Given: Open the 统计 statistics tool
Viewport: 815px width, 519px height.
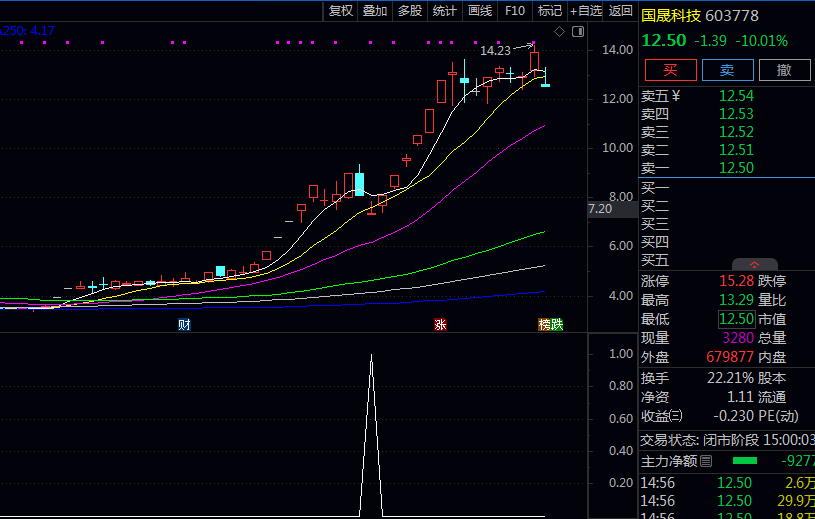Looking at the screenshot, I should tap(445, 10).
